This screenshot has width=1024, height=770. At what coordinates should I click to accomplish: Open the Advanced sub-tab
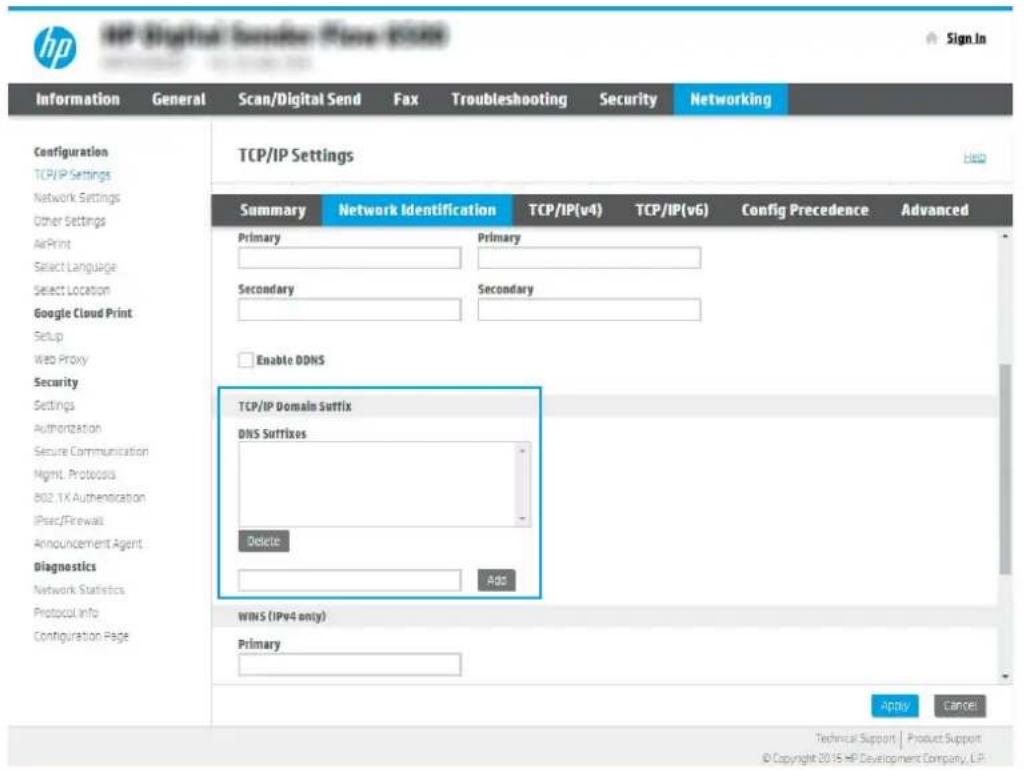click(935, 210)
